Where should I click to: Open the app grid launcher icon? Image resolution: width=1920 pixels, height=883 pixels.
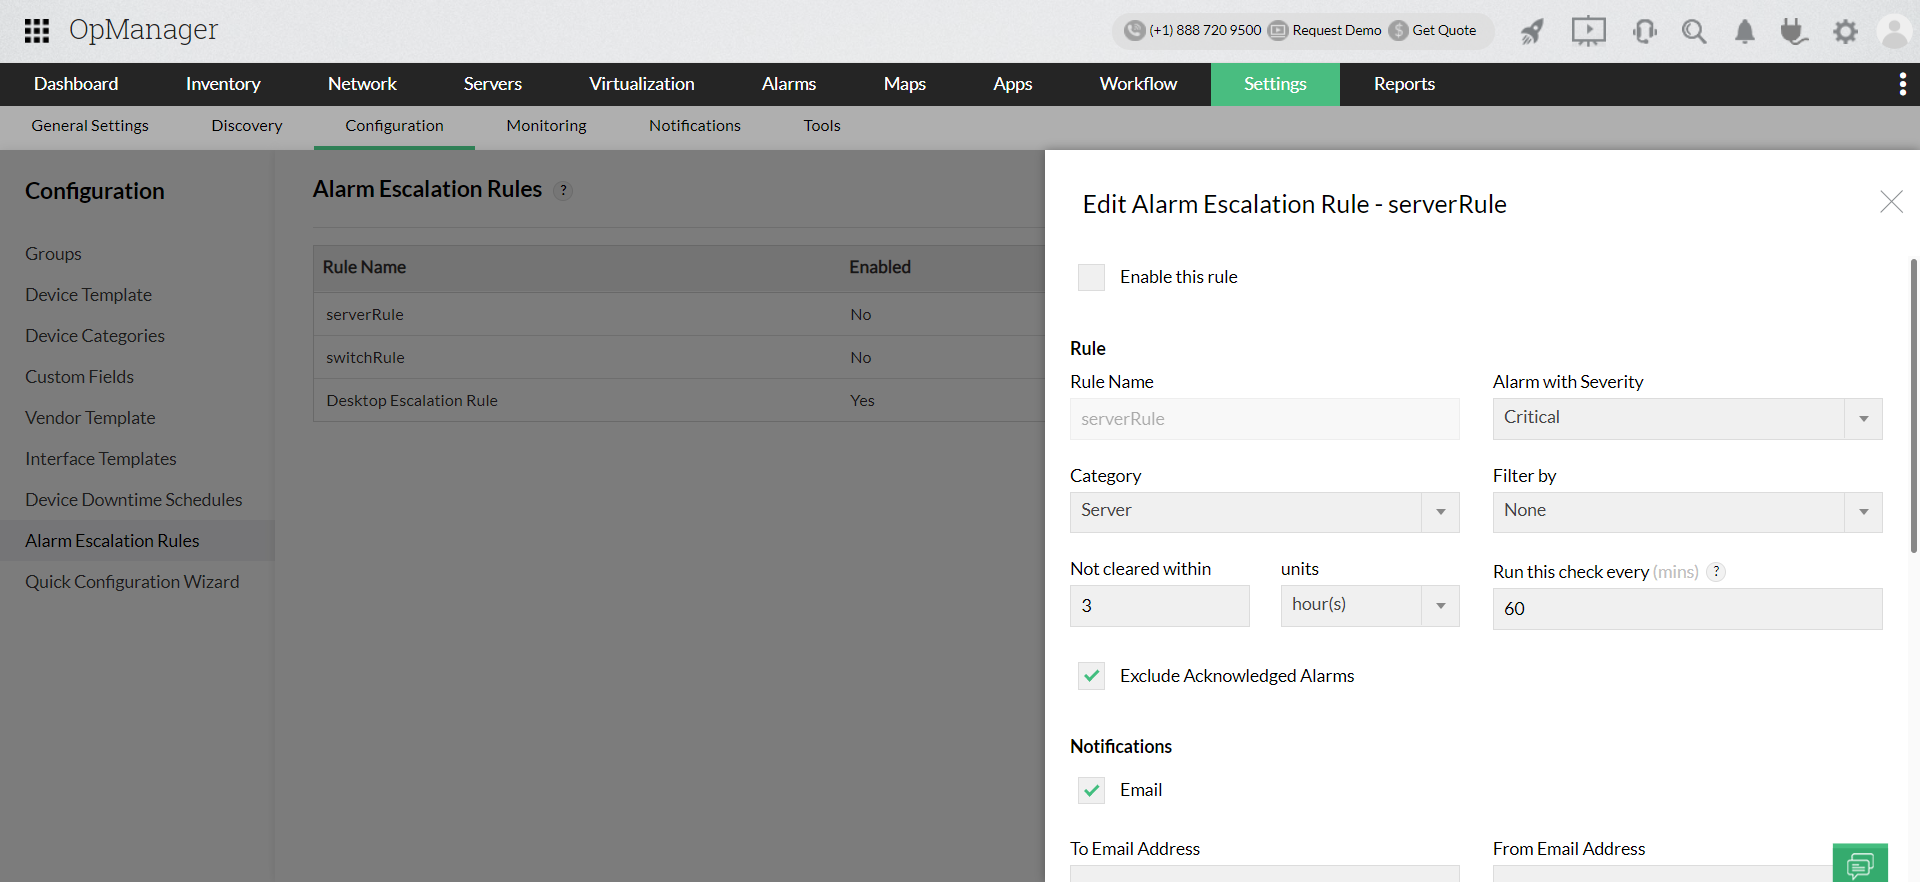[37, 31]
